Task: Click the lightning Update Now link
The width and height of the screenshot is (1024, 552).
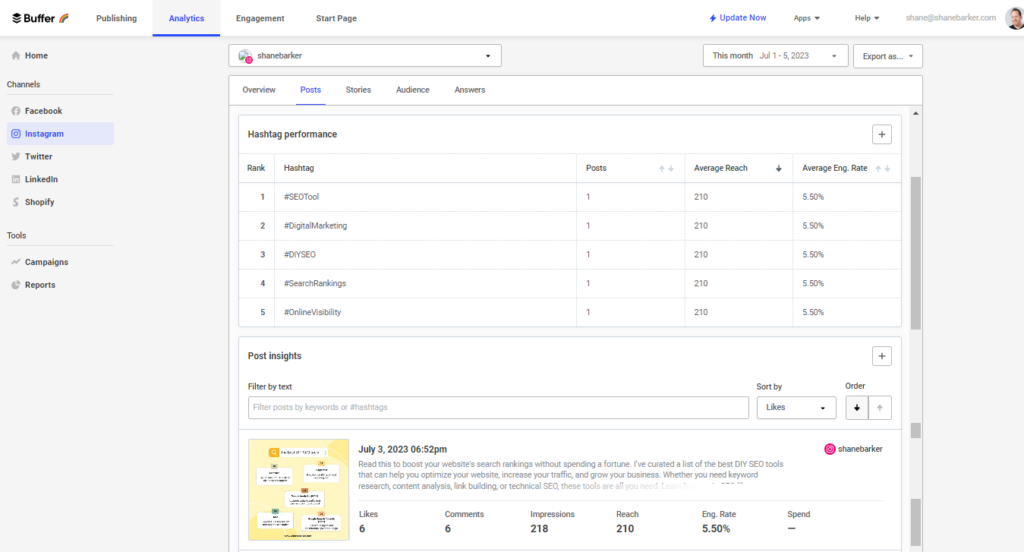Action: (x=737, y=18)
